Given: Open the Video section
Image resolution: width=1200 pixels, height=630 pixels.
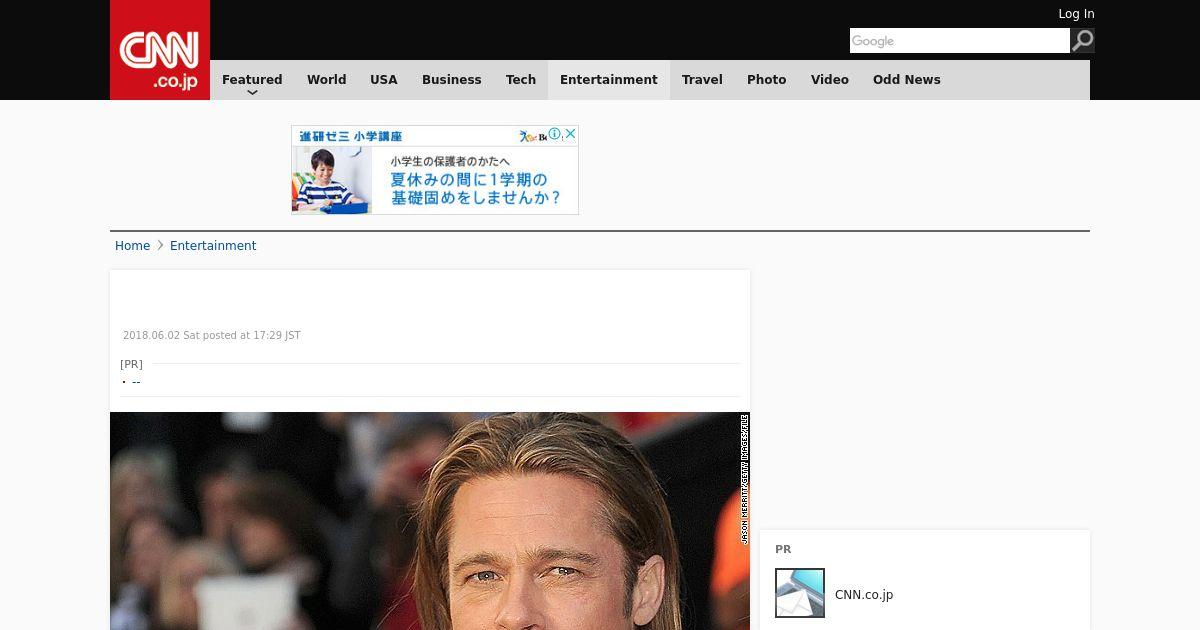Looking at the screenshot, I should (830, 80).
